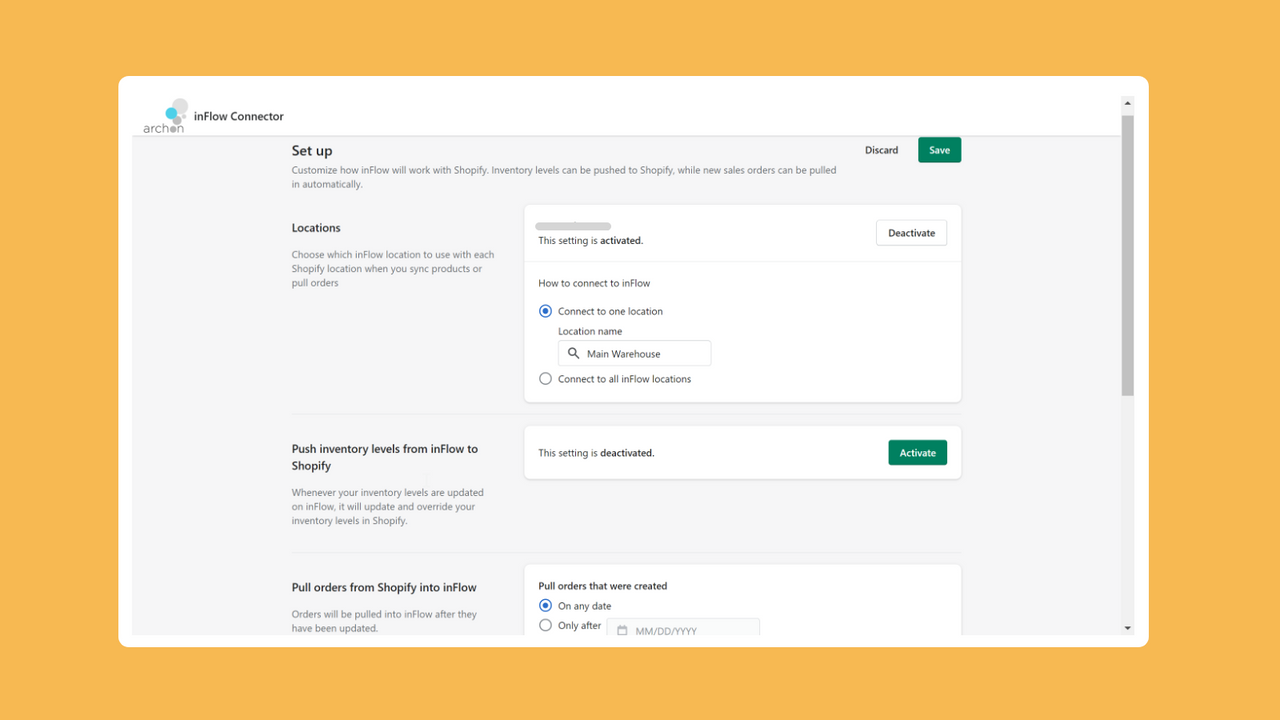This screenshot has height=720, width=1280.
Task: Select Connect to one location radio
Action: coord(545,311)
